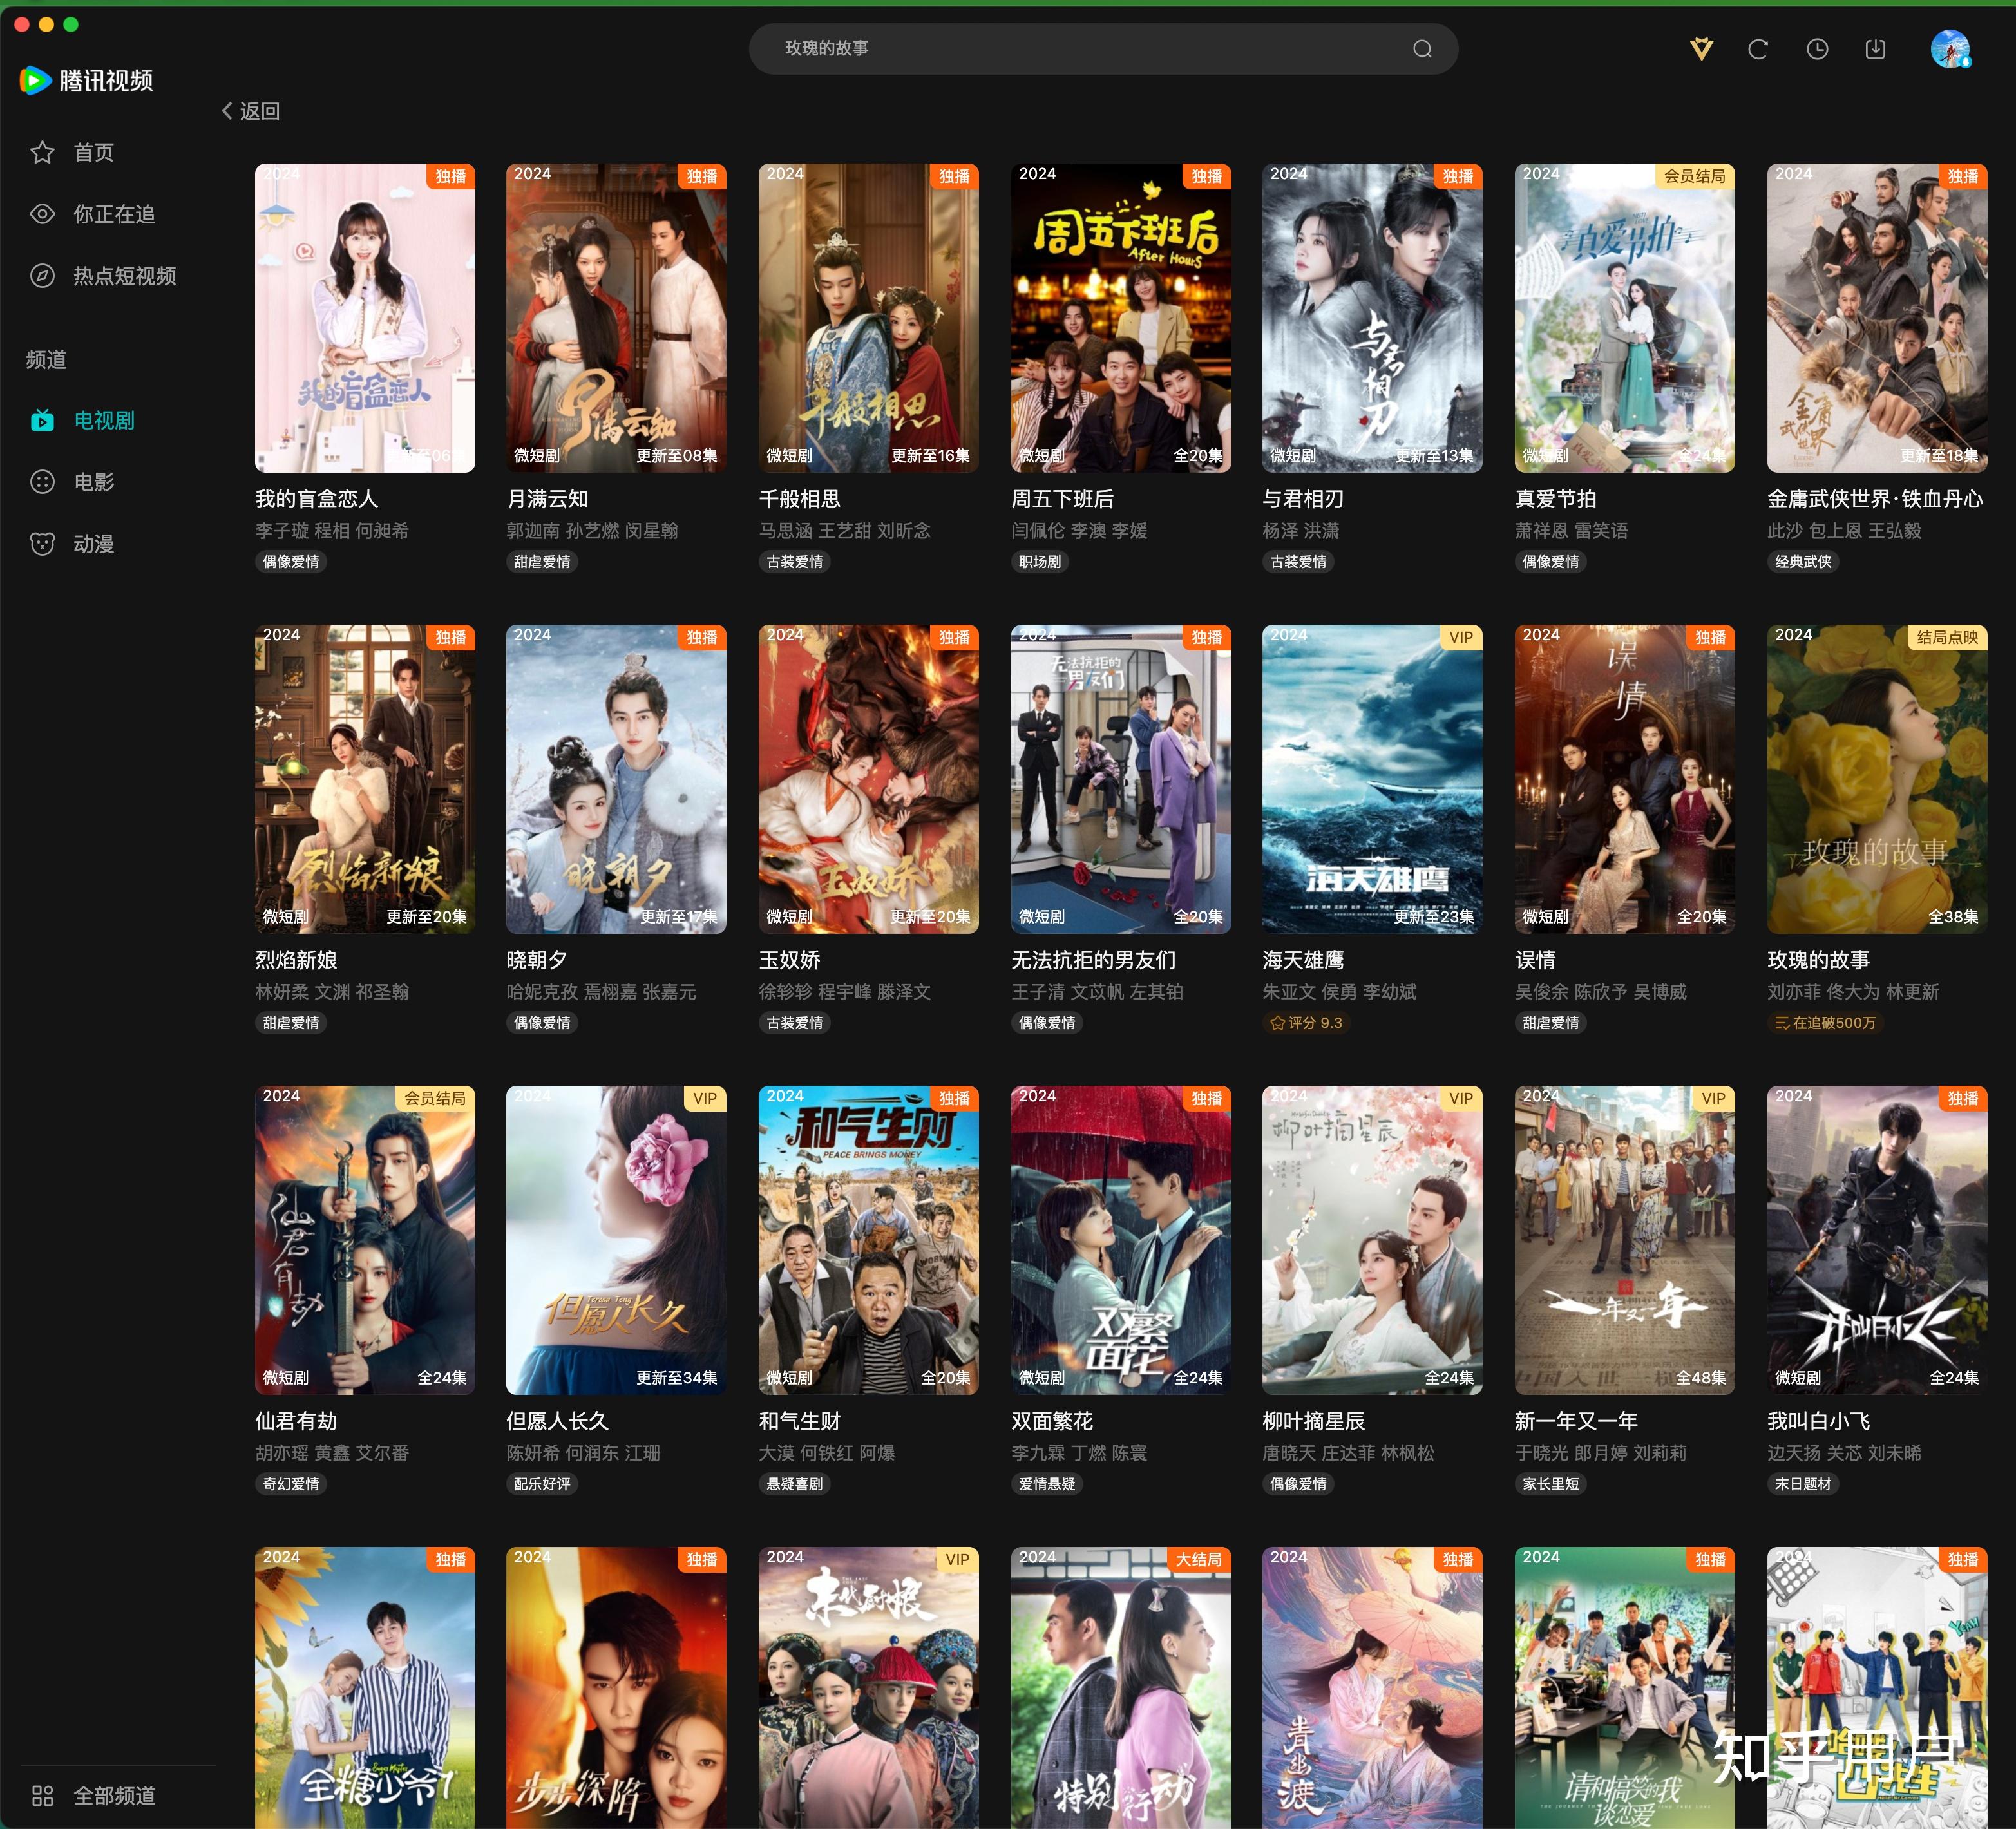Click the 但愿人长久 title link
Viewport: 2016px width, 1829px height.
click(x=557, y=1421)
